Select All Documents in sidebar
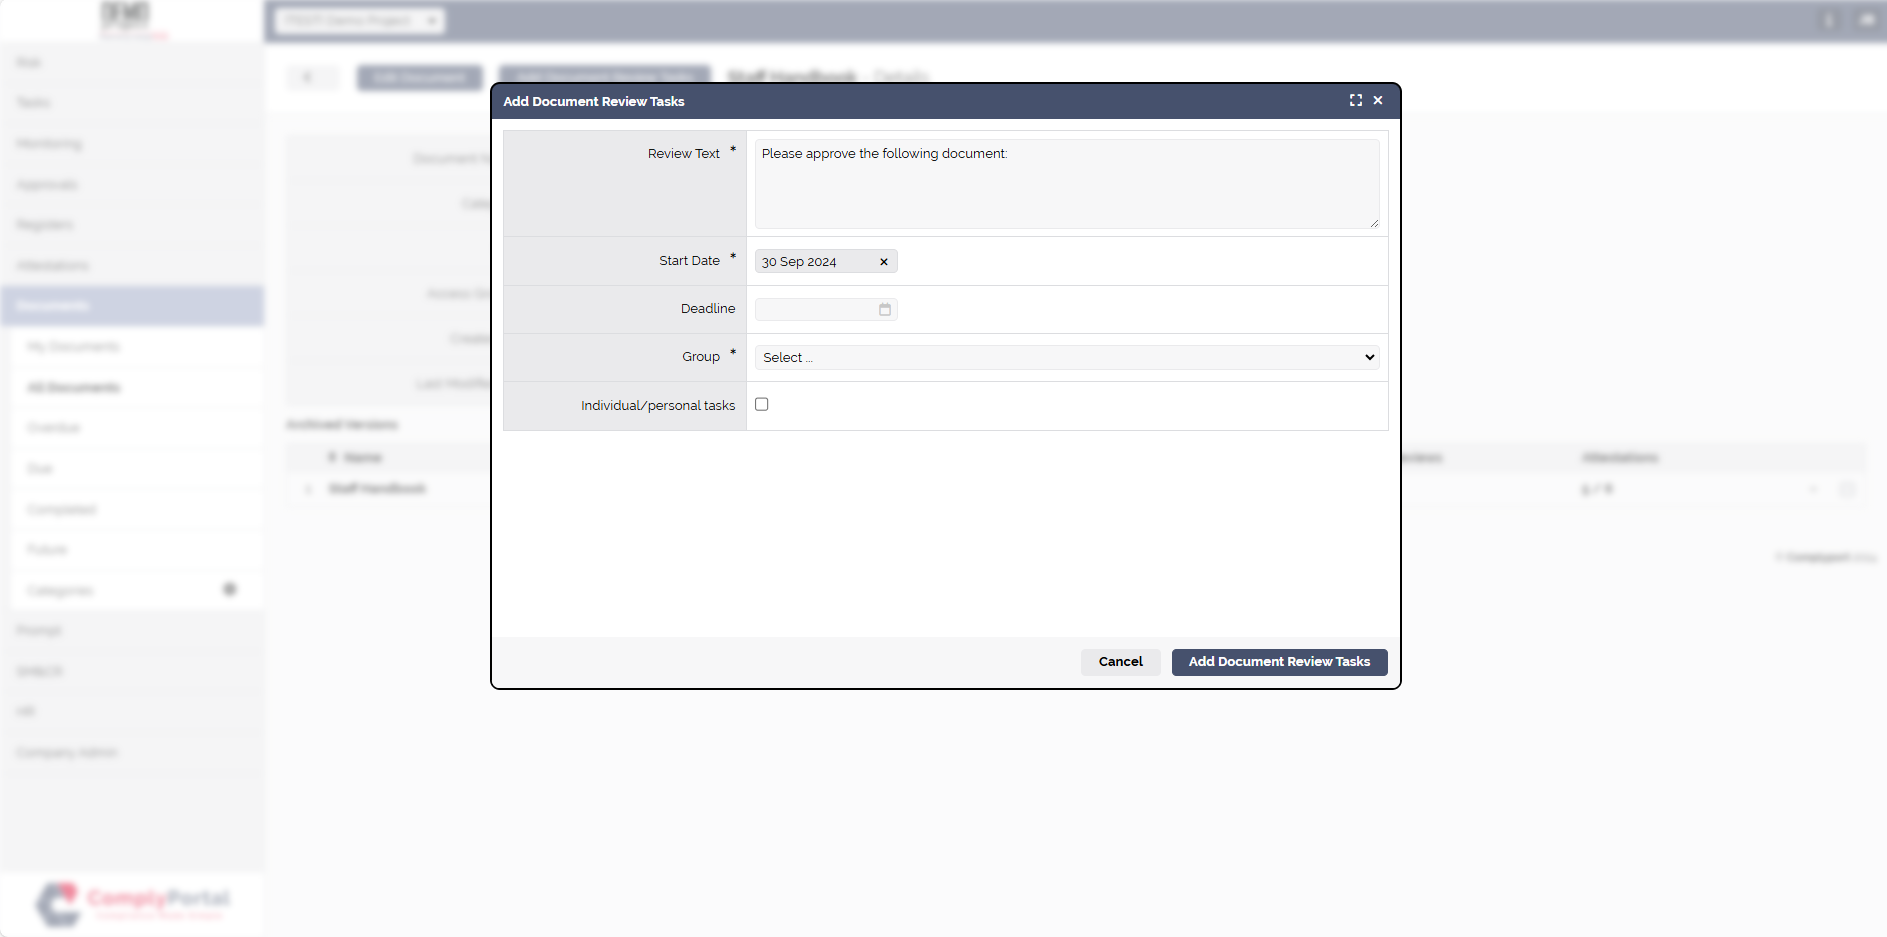Screen dimensions: 1887x937 pyautogui.click(x=74, y=387)
